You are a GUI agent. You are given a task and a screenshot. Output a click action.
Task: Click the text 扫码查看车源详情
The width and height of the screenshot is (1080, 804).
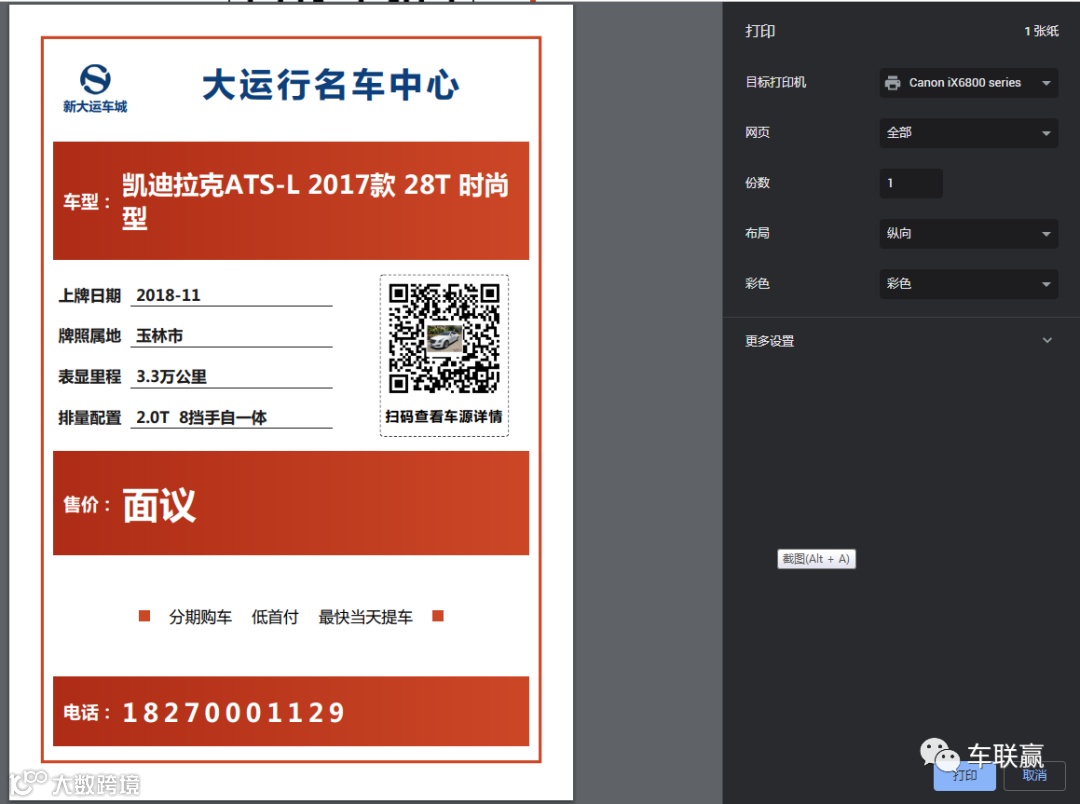tap(444, 416)
